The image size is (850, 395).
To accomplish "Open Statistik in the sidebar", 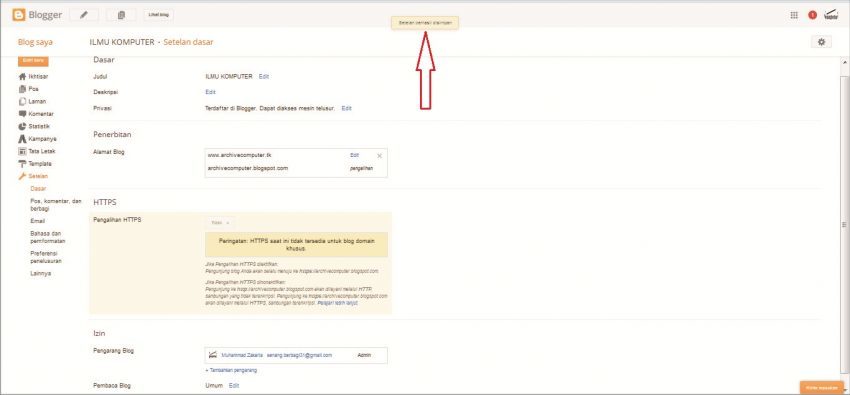I will (39, 126).
